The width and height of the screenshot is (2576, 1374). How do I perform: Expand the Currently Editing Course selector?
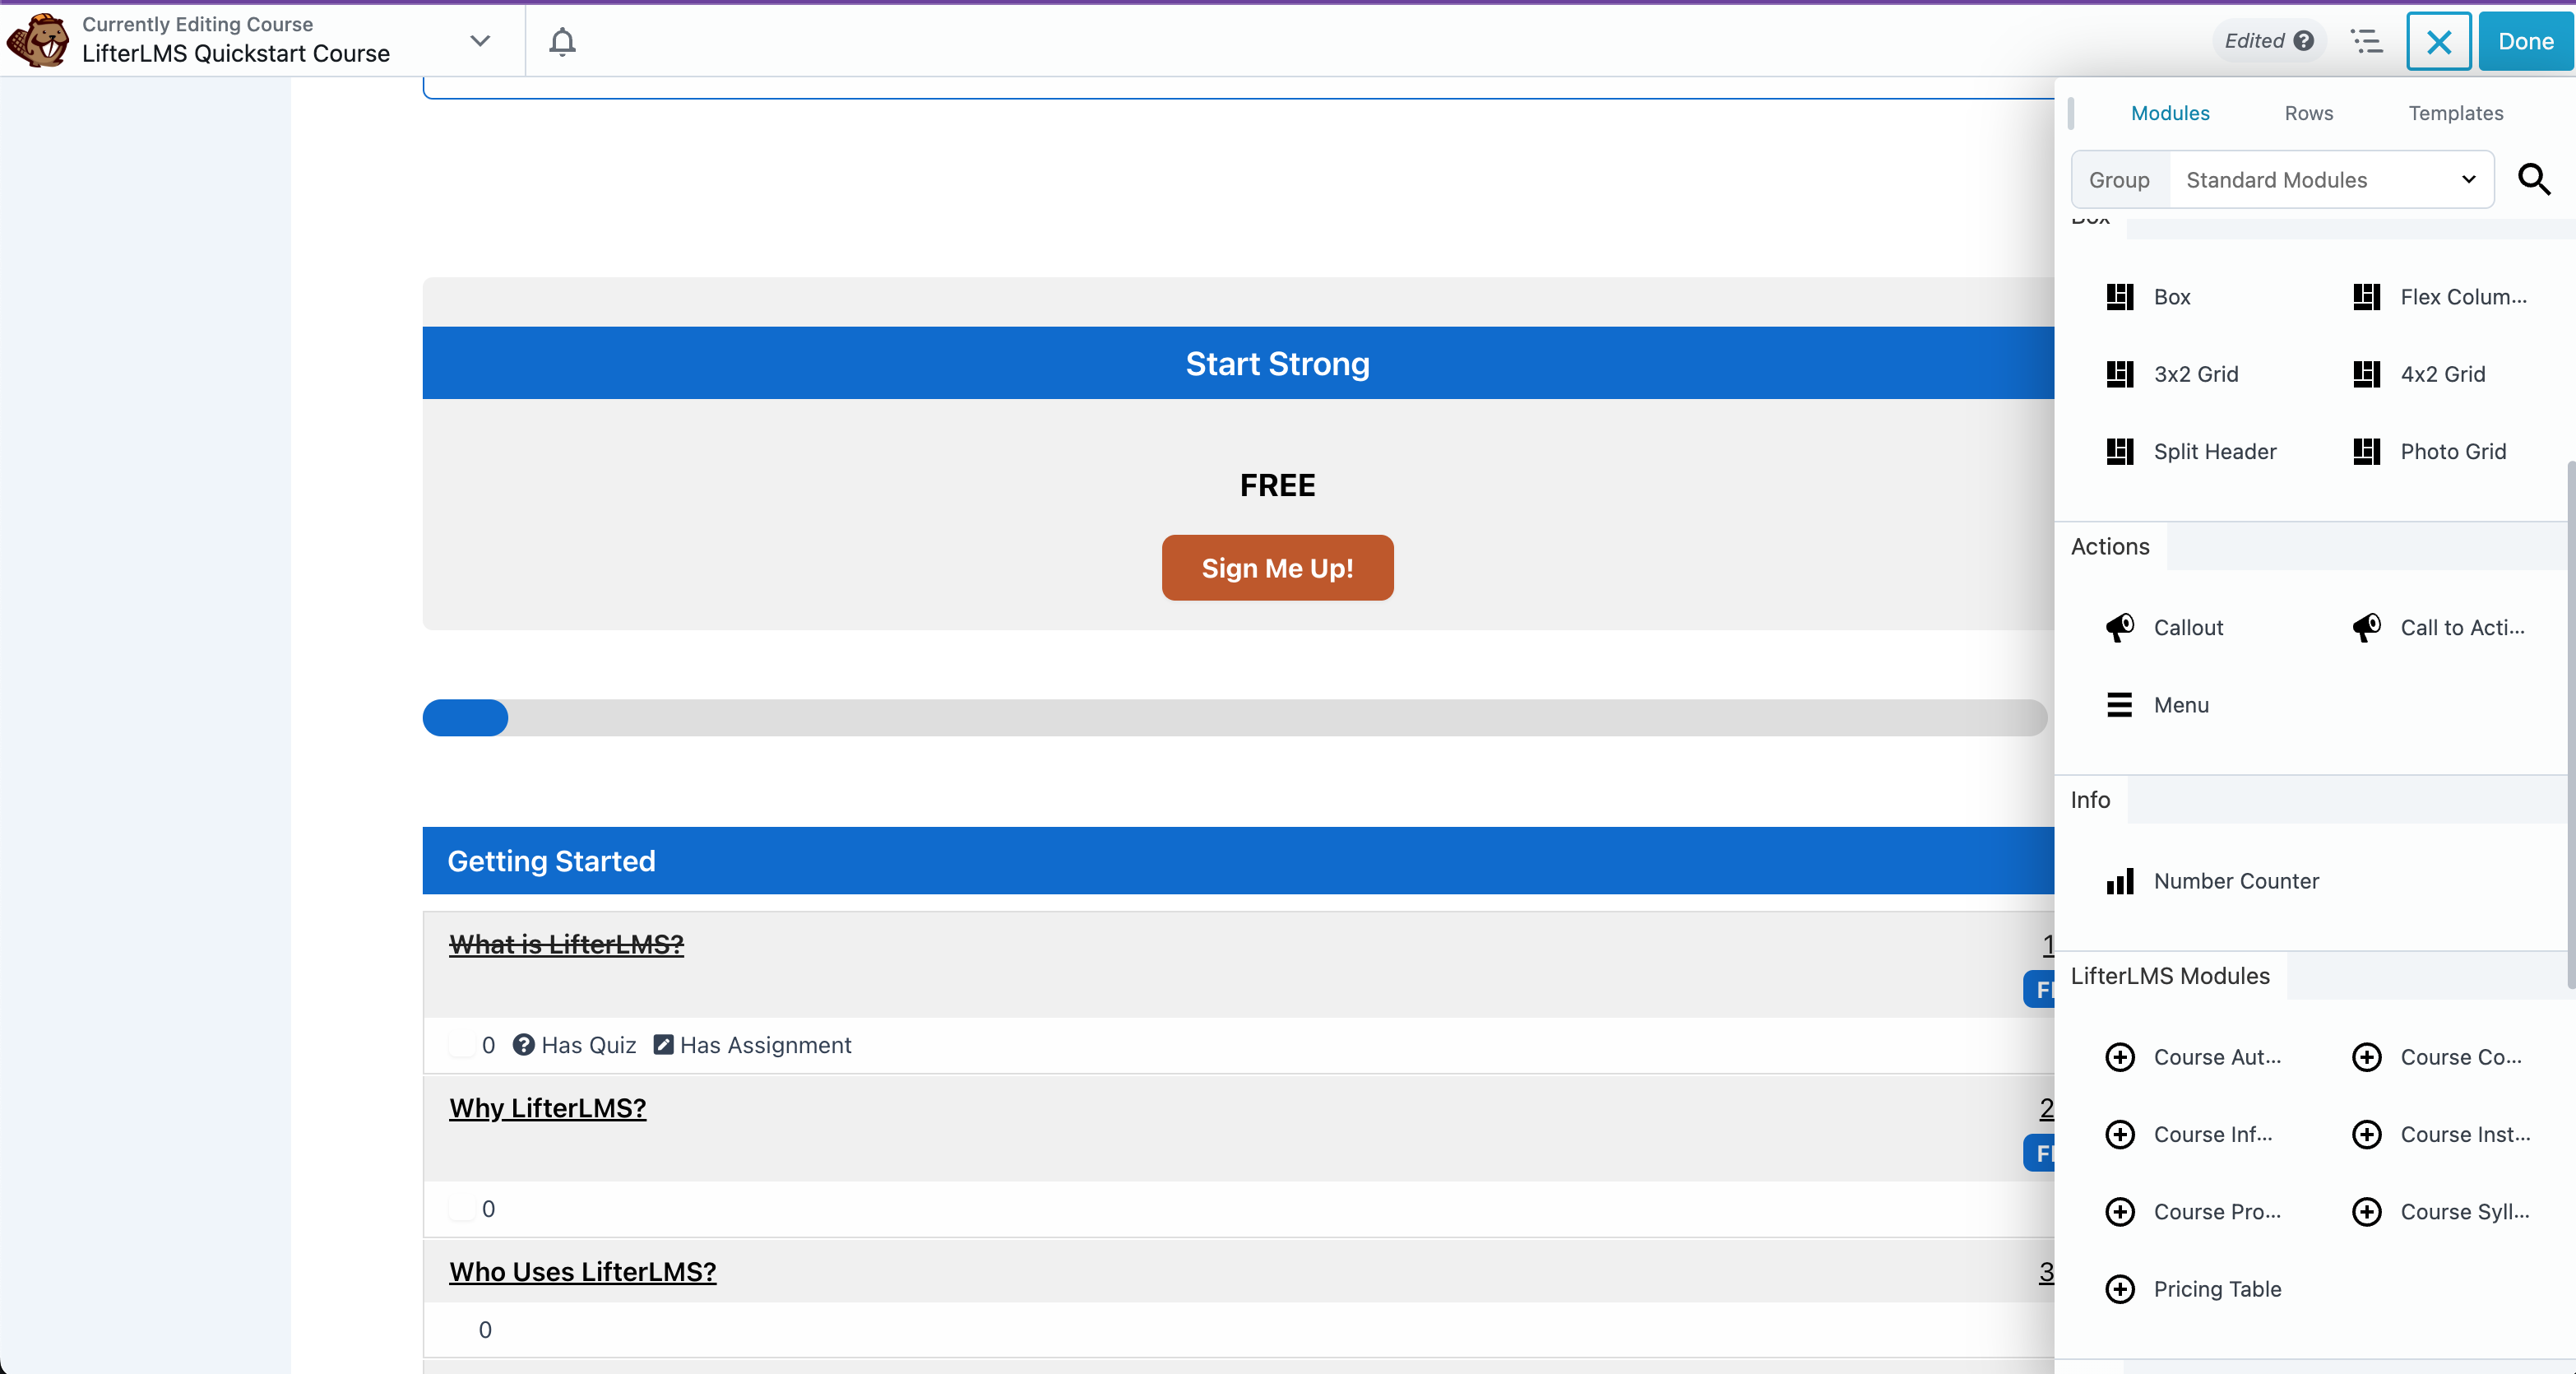480,41
